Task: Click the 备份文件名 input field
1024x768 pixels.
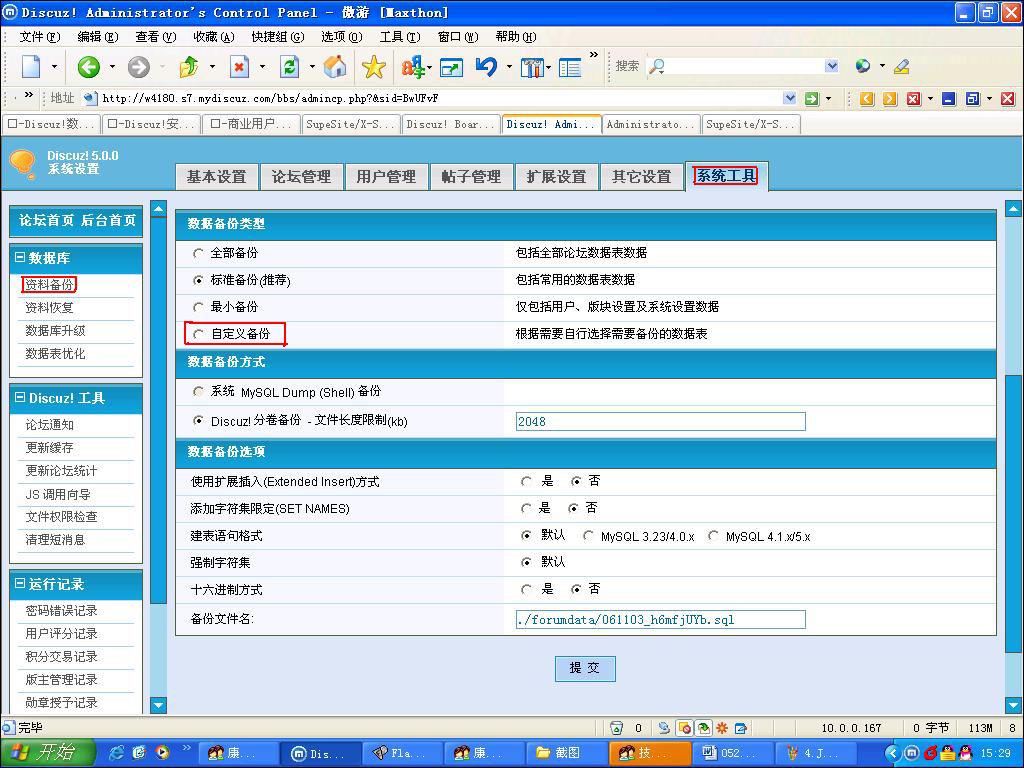Action: point(660,619)
